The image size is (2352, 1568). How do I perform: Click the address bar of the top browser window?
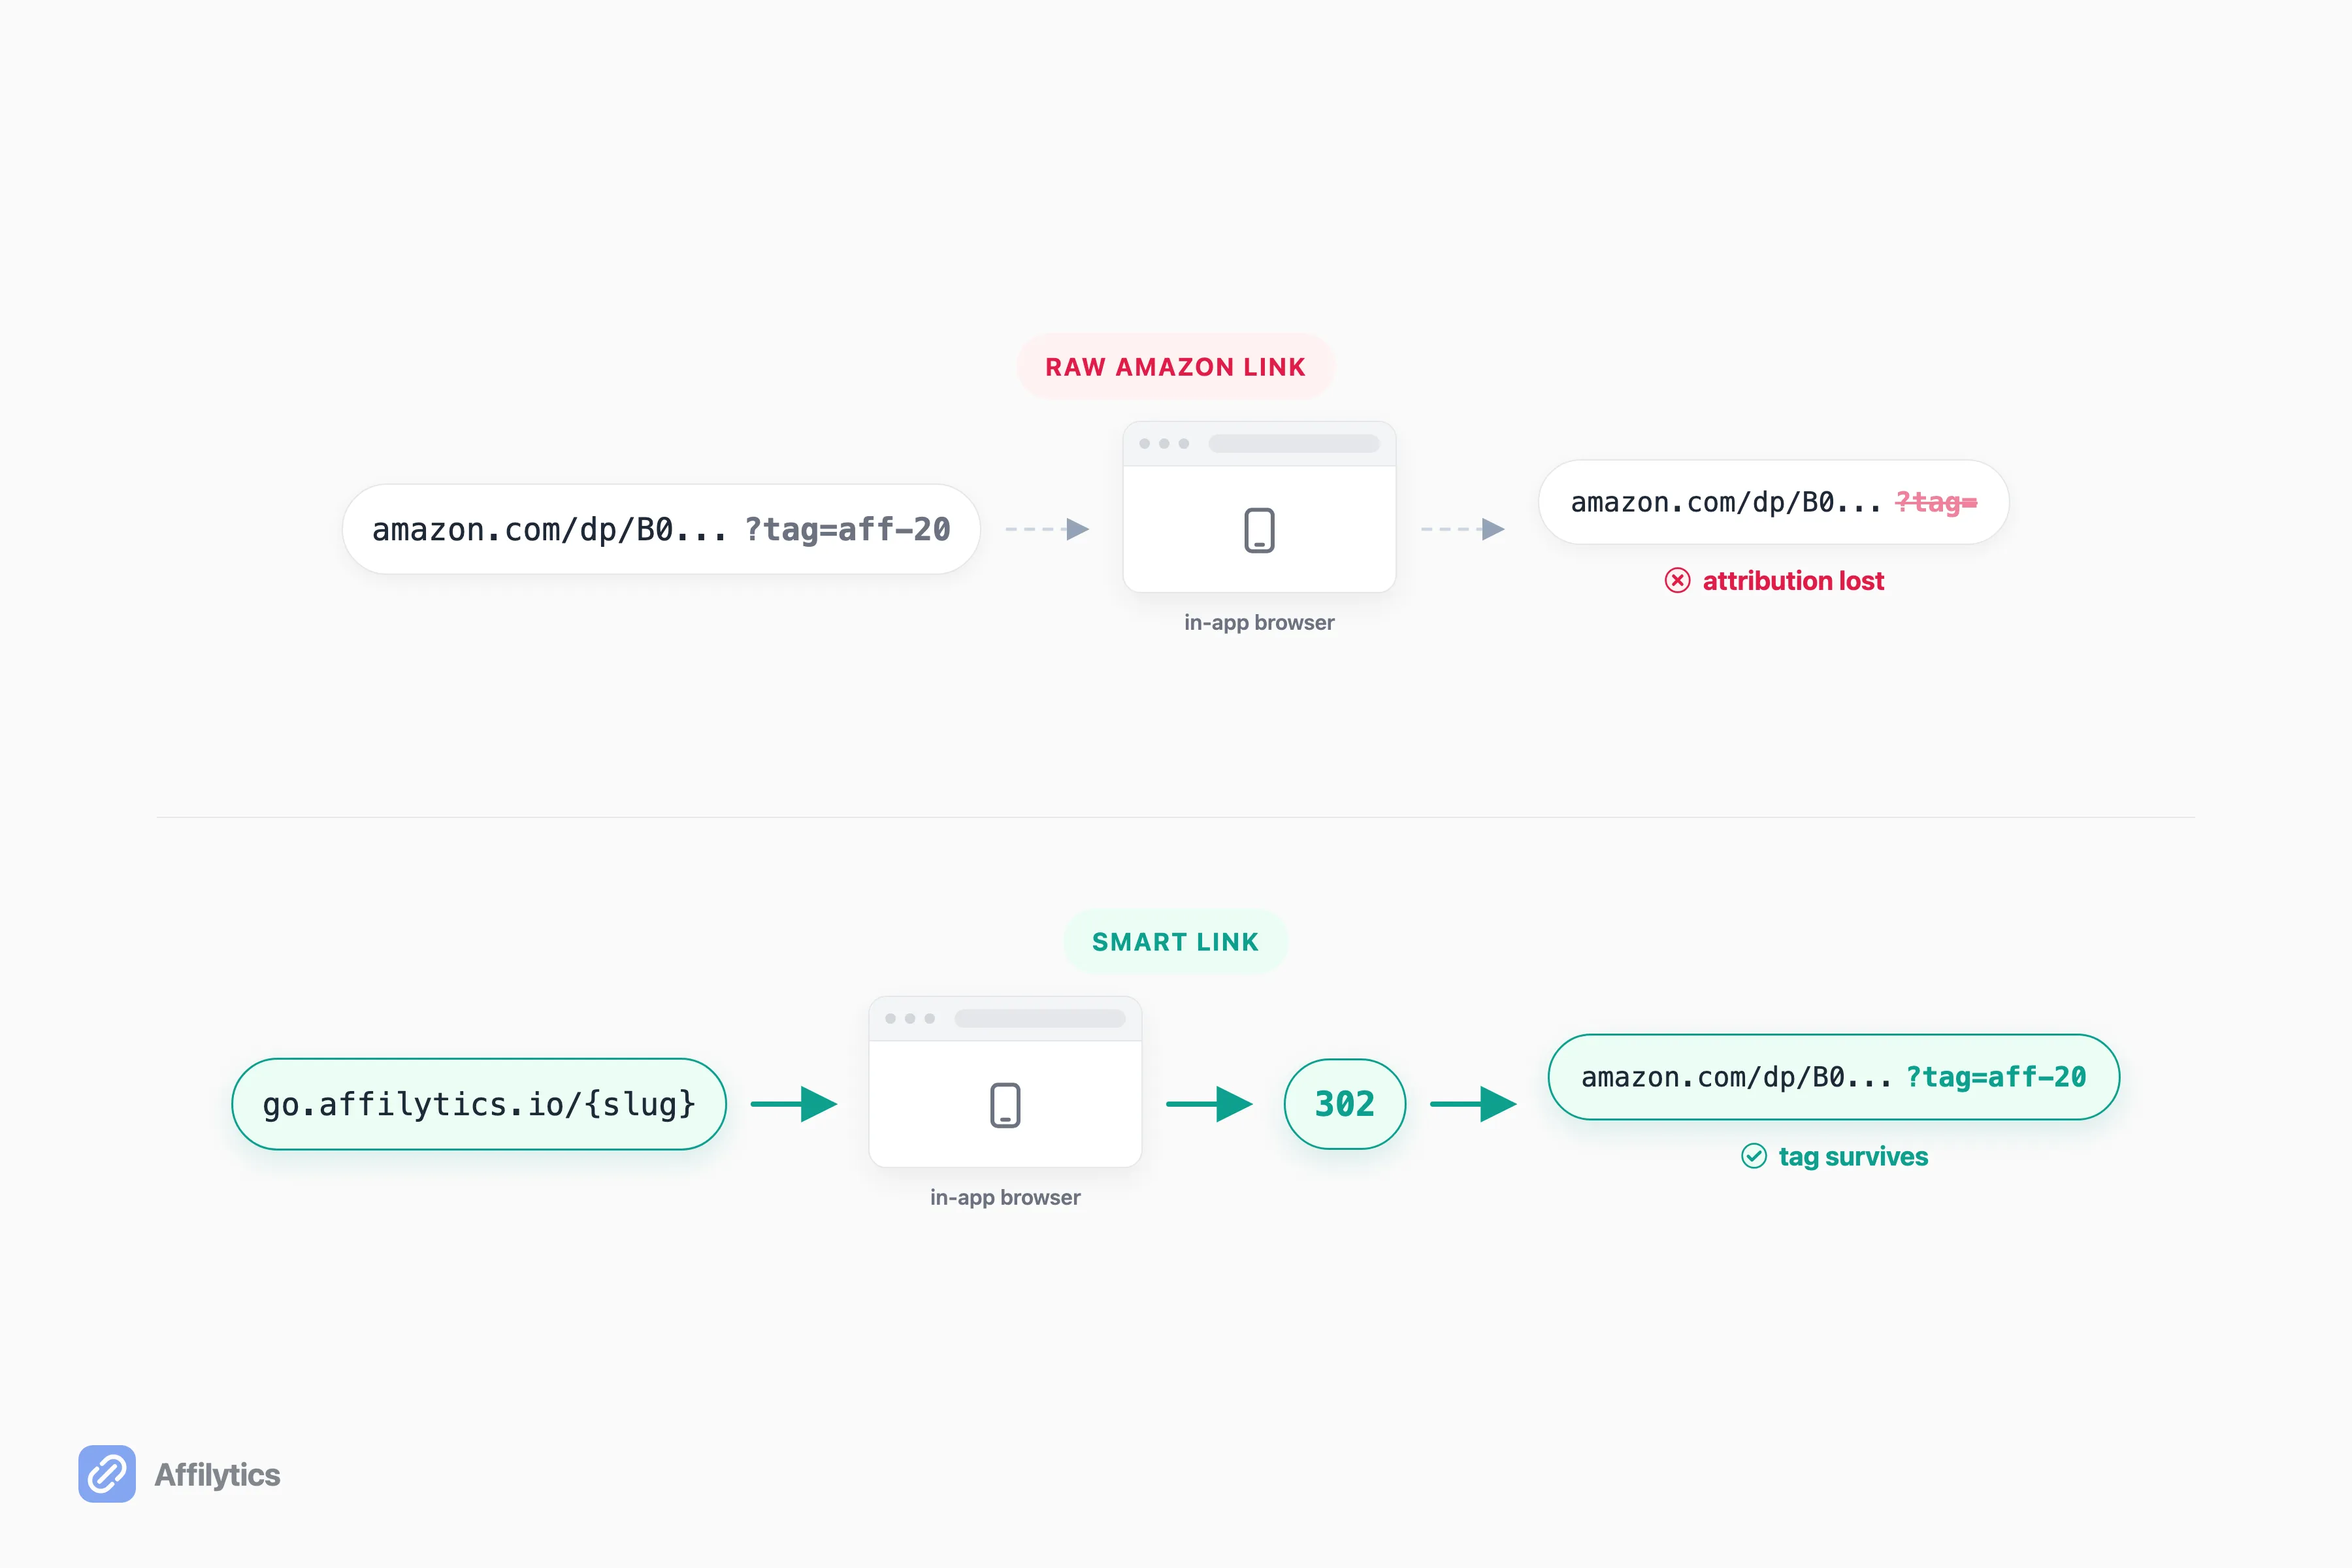tap(1294, 443)
